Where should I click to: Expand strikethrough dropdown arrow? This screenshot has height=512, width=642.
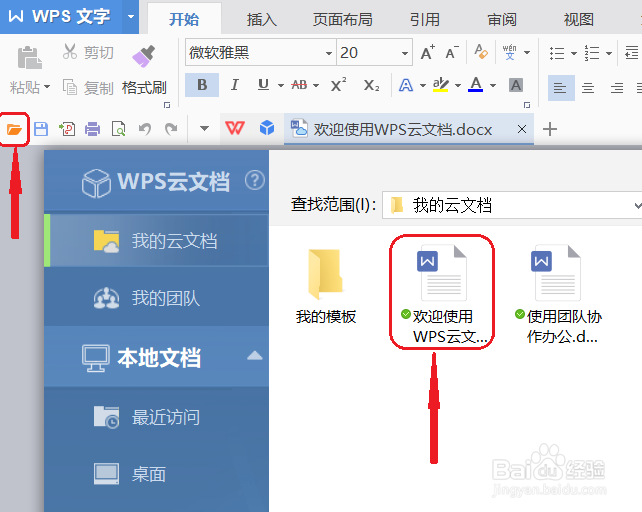316,86
